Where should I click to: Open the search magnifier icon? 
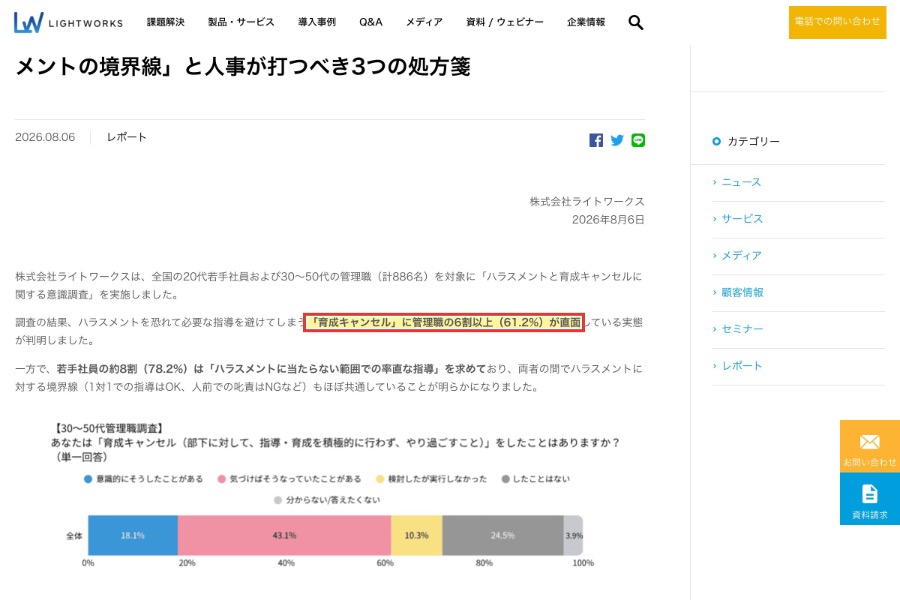click(x=635, y=22)
